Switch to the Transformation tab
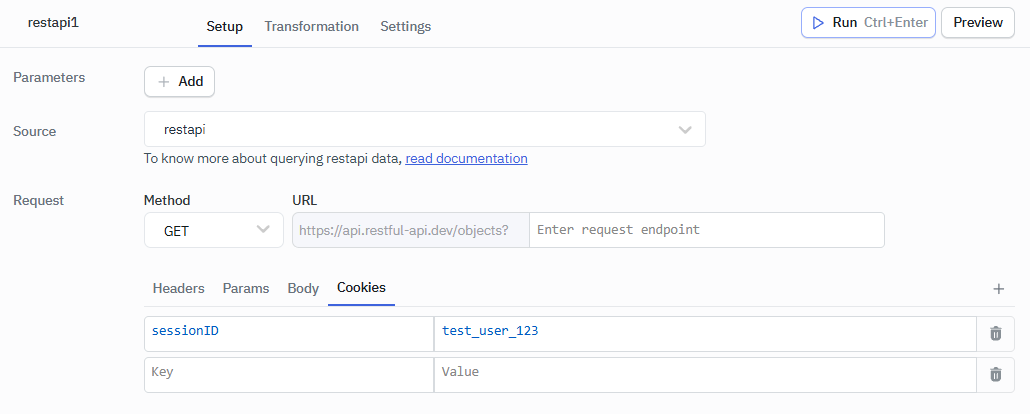The width and height of the screenshot is (1030, 414). 311,27
